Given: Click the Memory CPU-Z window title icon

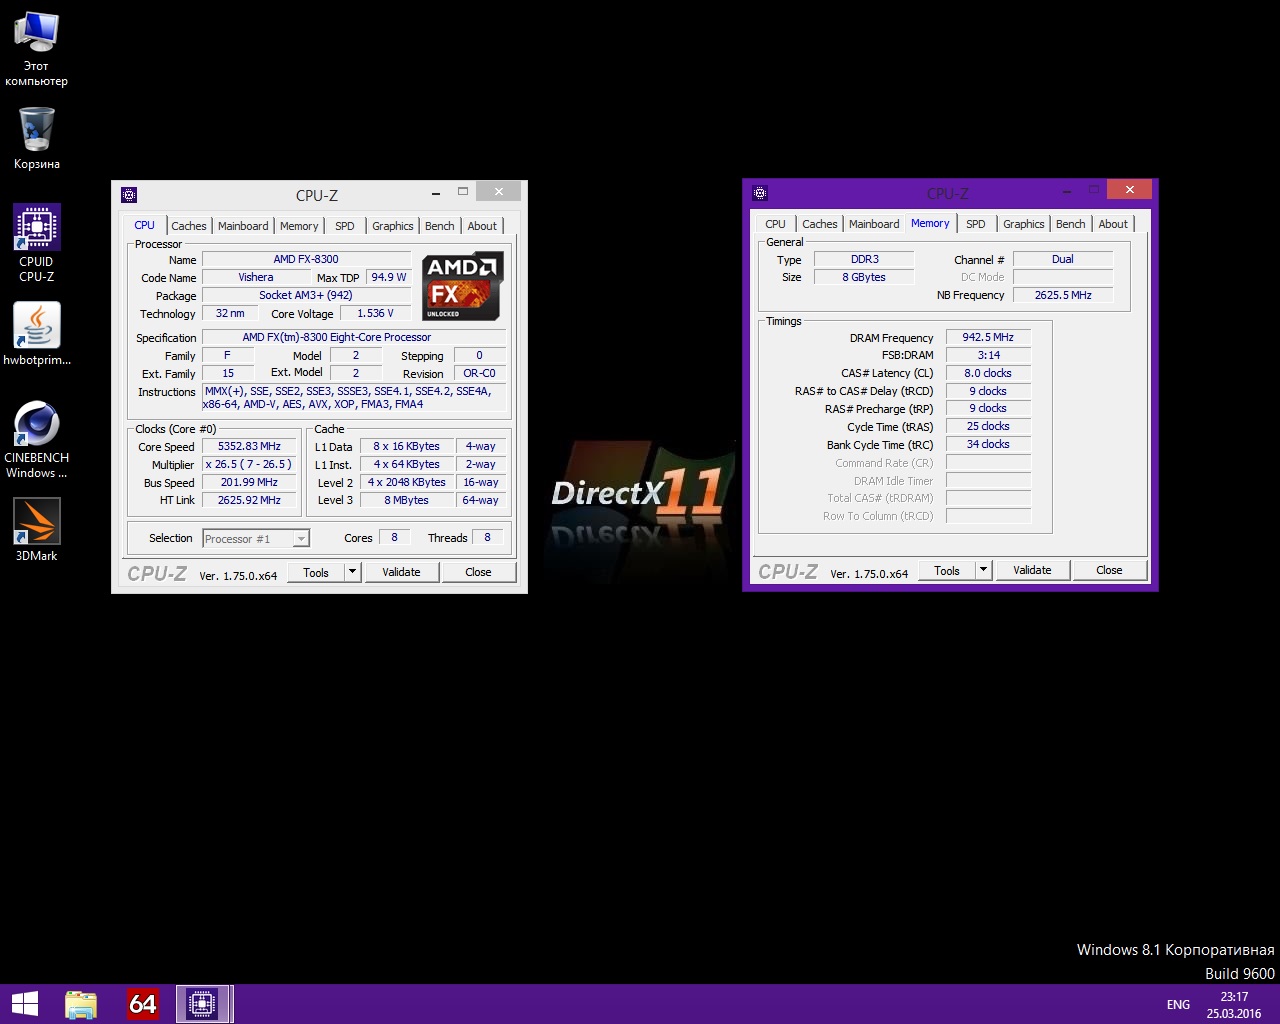Looking at the screenshot, I should (x=760, y=193).
